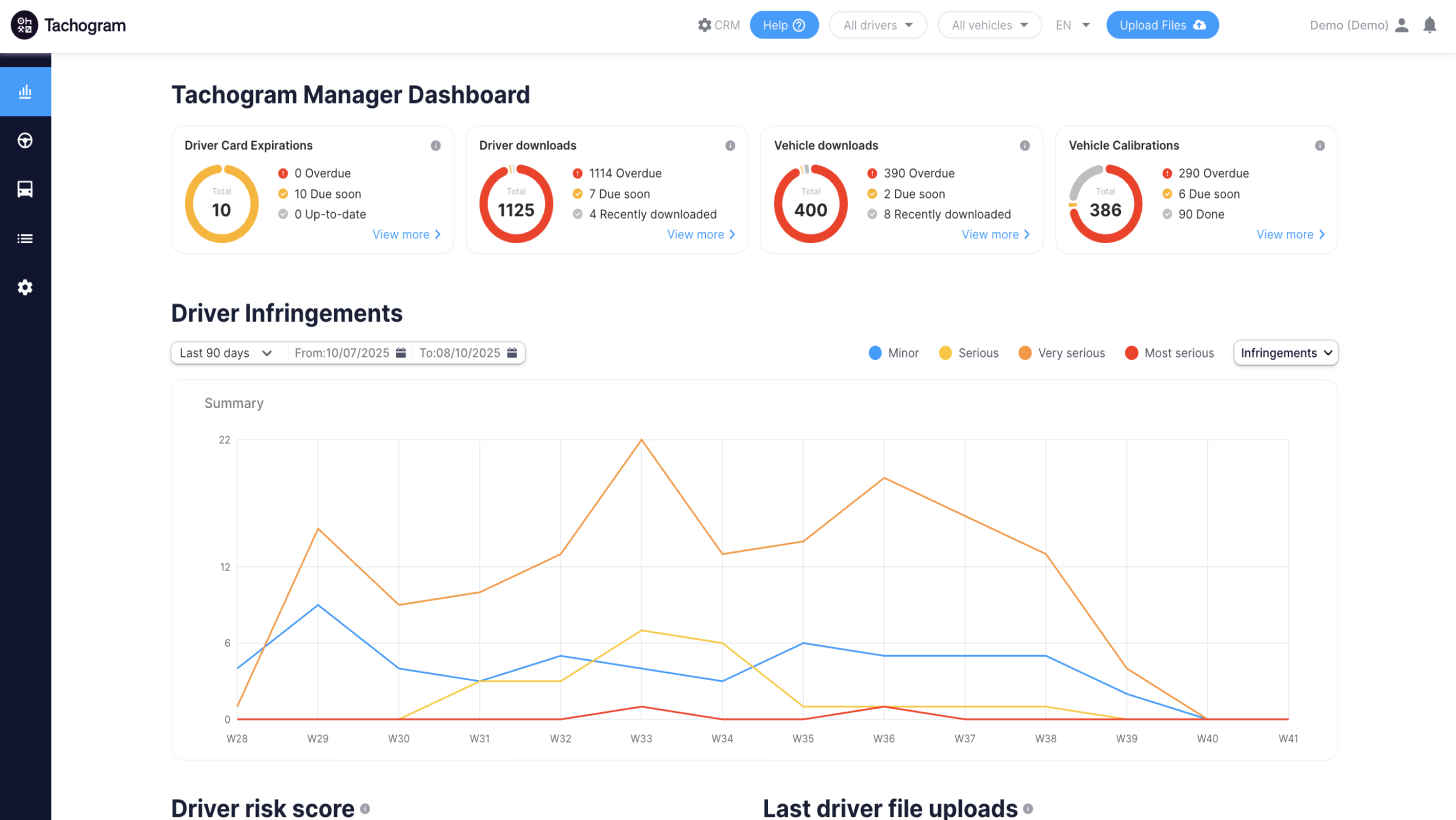Open the Last 90 days dropdown
Viewport: 1456px width, 820px height.
[x=227, y=352]
